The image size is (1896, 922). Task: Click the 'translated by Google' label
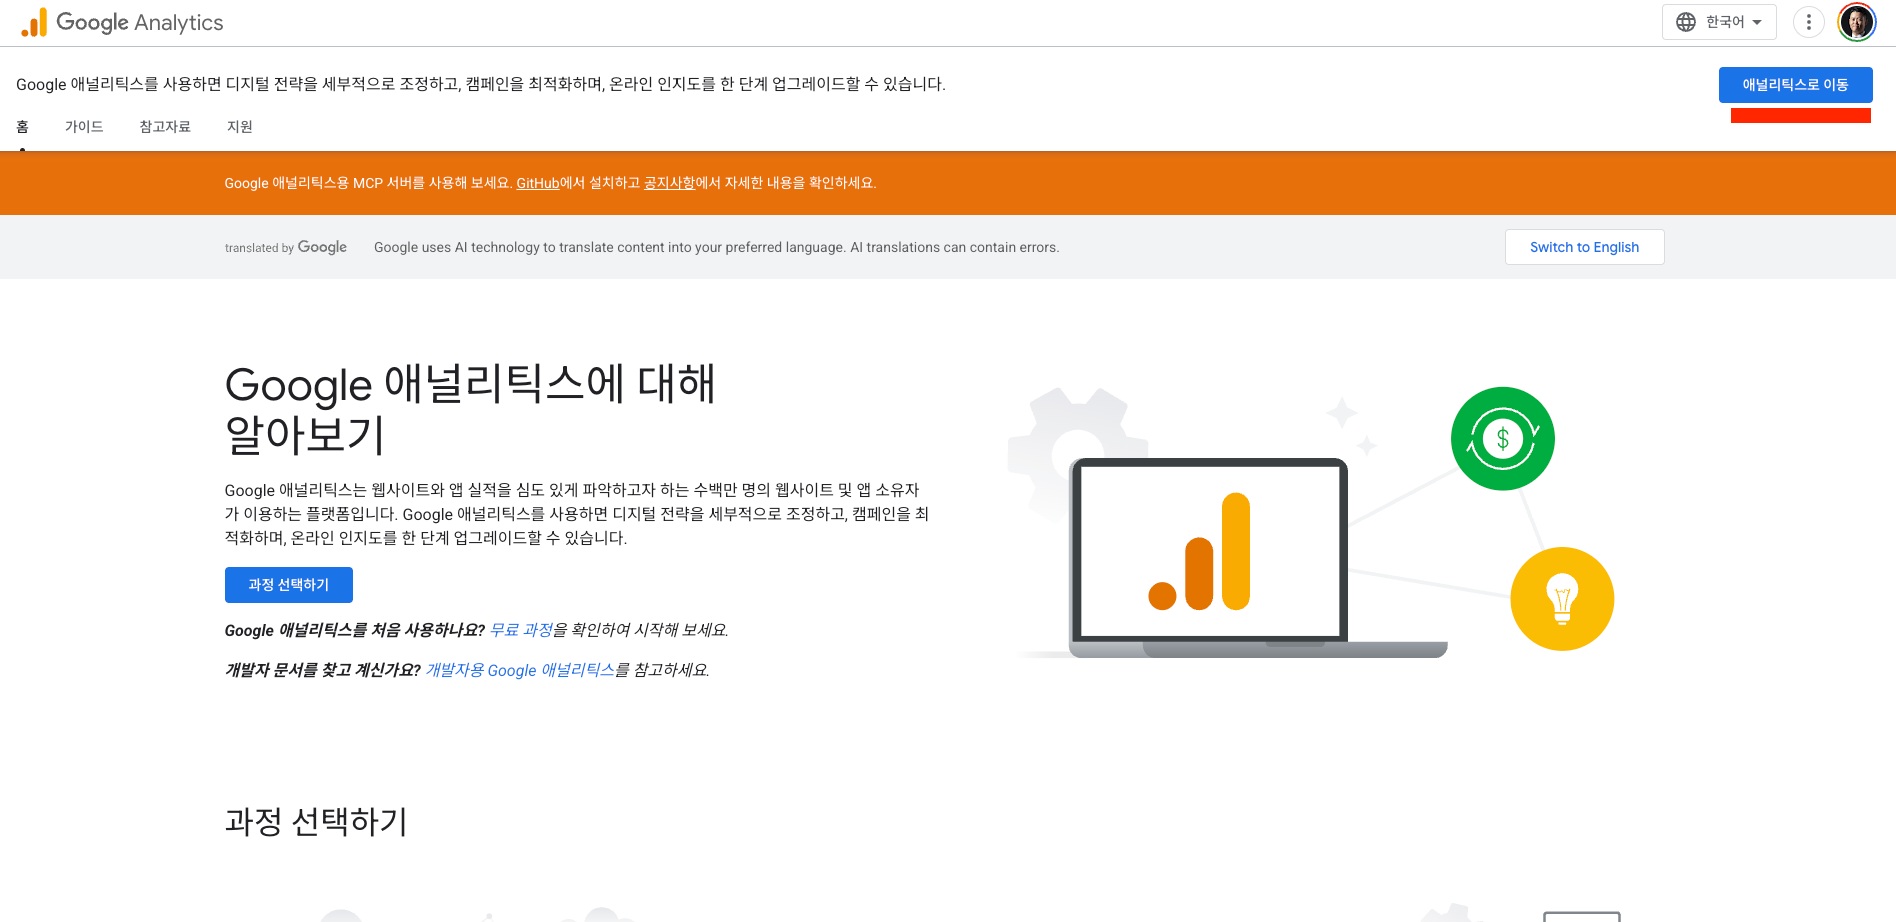pyautogui.click(x=286, y=247)
